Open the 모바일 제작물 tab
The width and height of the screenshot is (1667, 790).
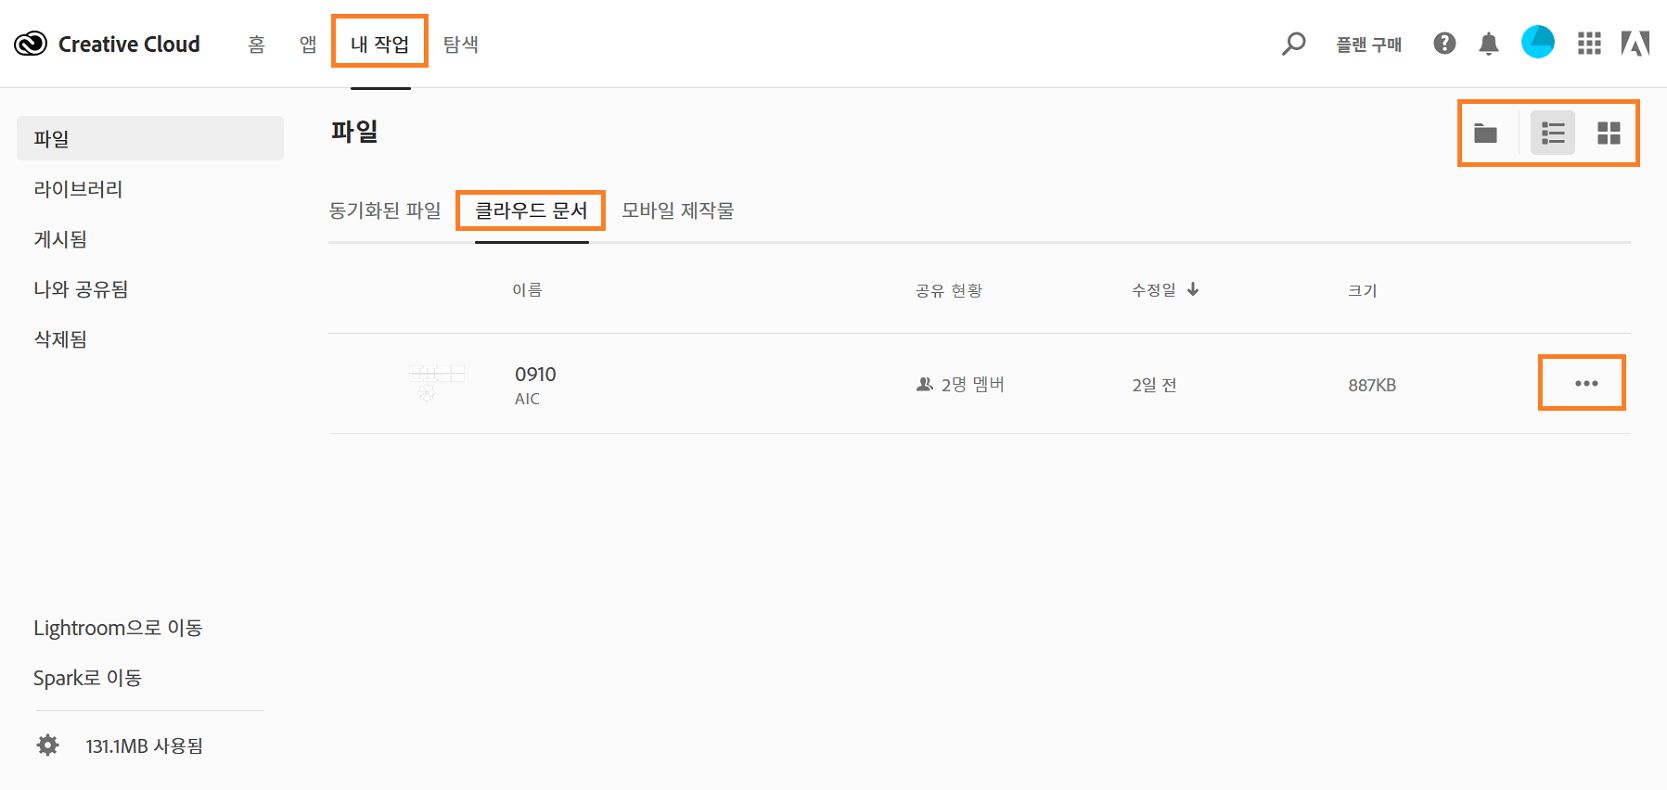(677, 210)
